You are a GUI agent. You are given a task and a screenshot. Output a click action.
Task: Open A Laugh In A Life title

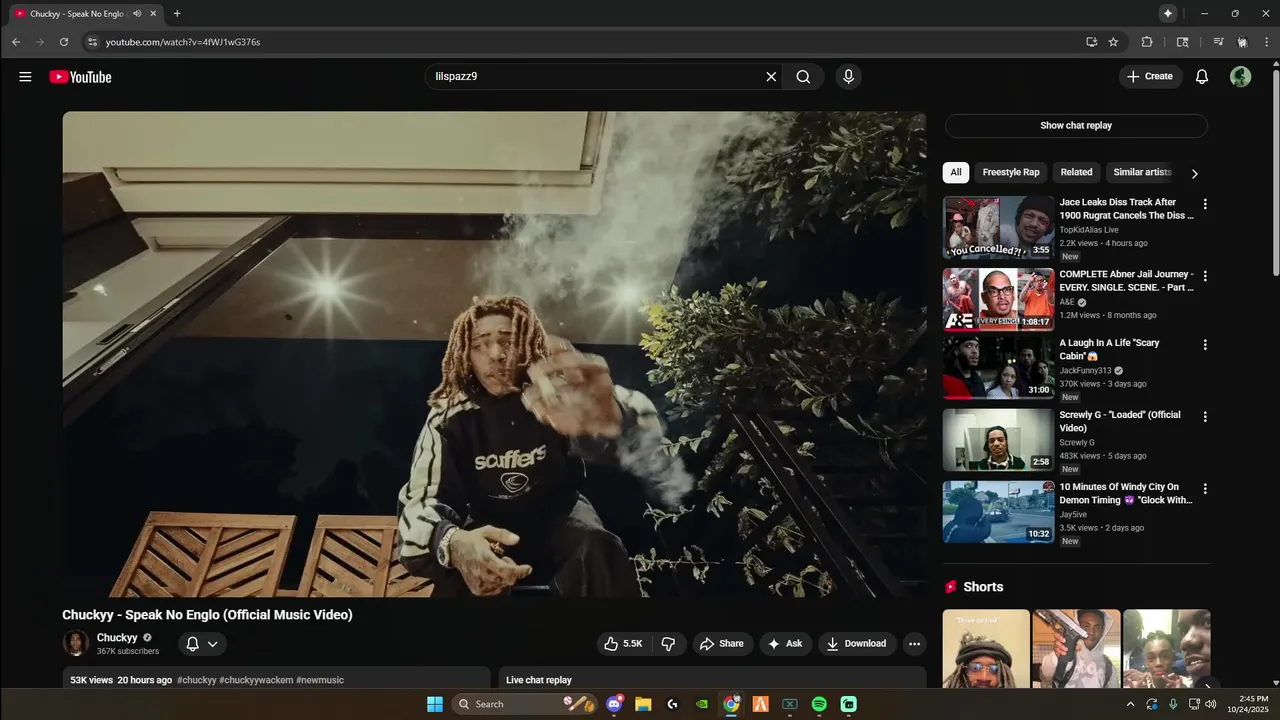coord(1110,349)
